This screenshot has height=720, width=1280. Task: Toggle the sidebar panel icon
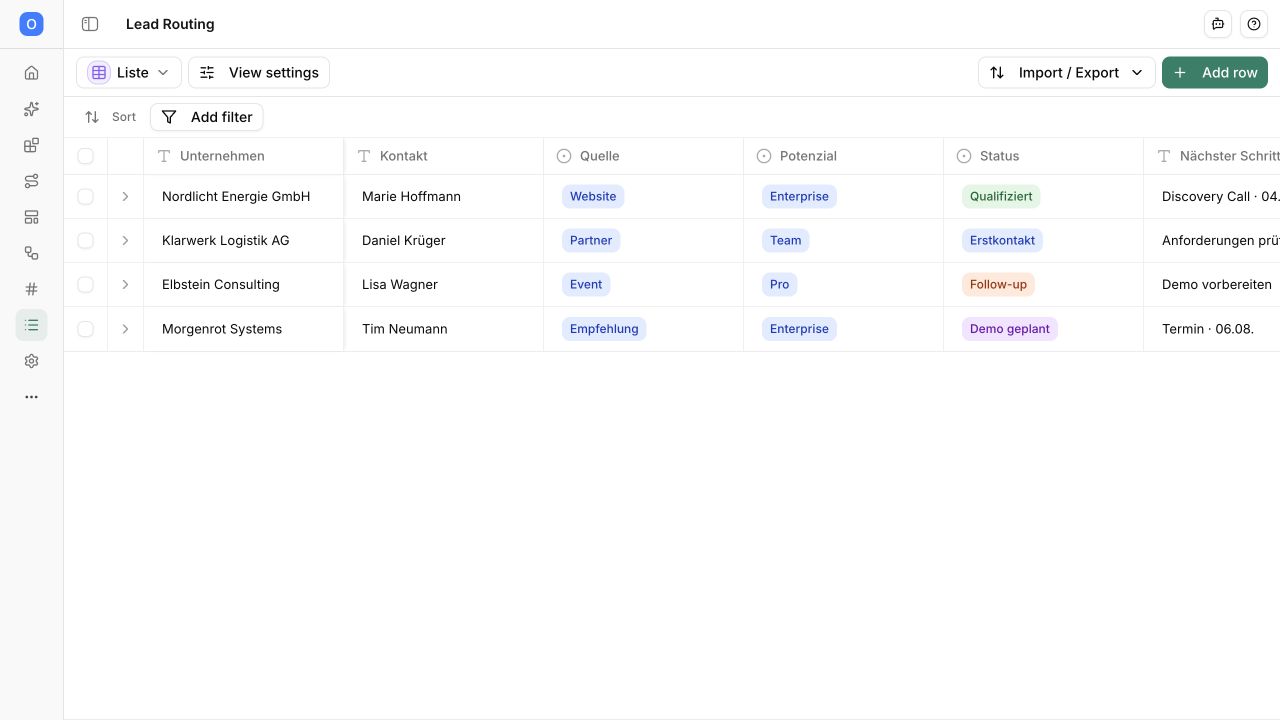(90, 24)
